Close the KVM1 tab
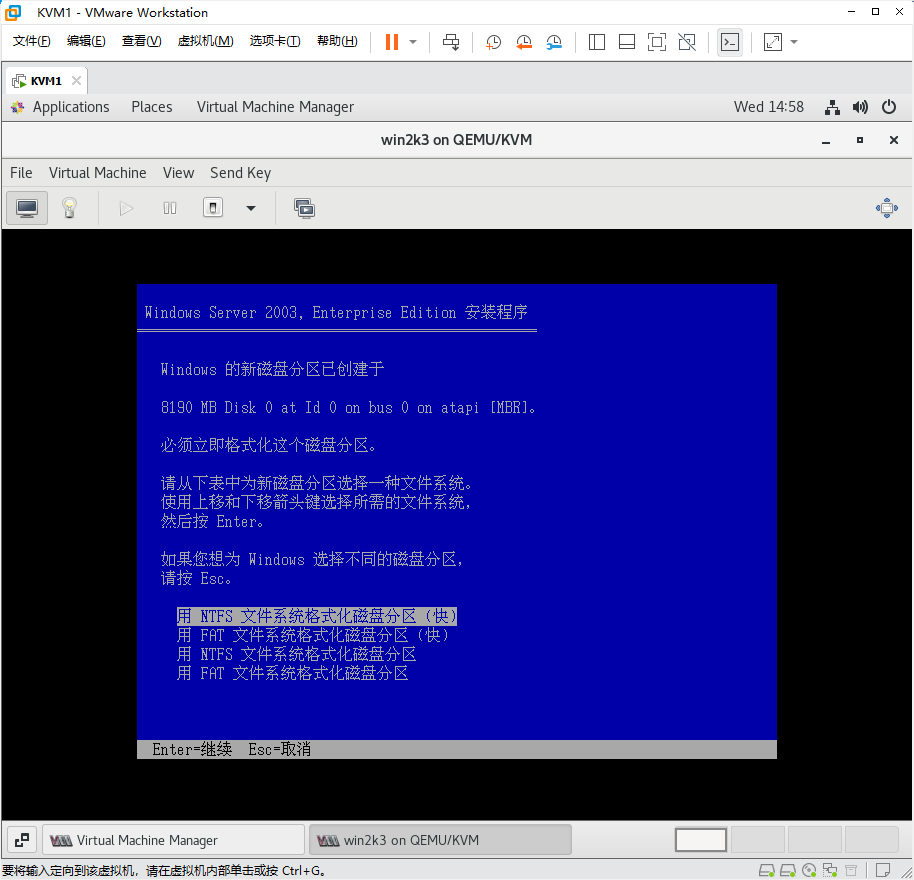This screenshot has width=914, height=880. coord(76,80)
